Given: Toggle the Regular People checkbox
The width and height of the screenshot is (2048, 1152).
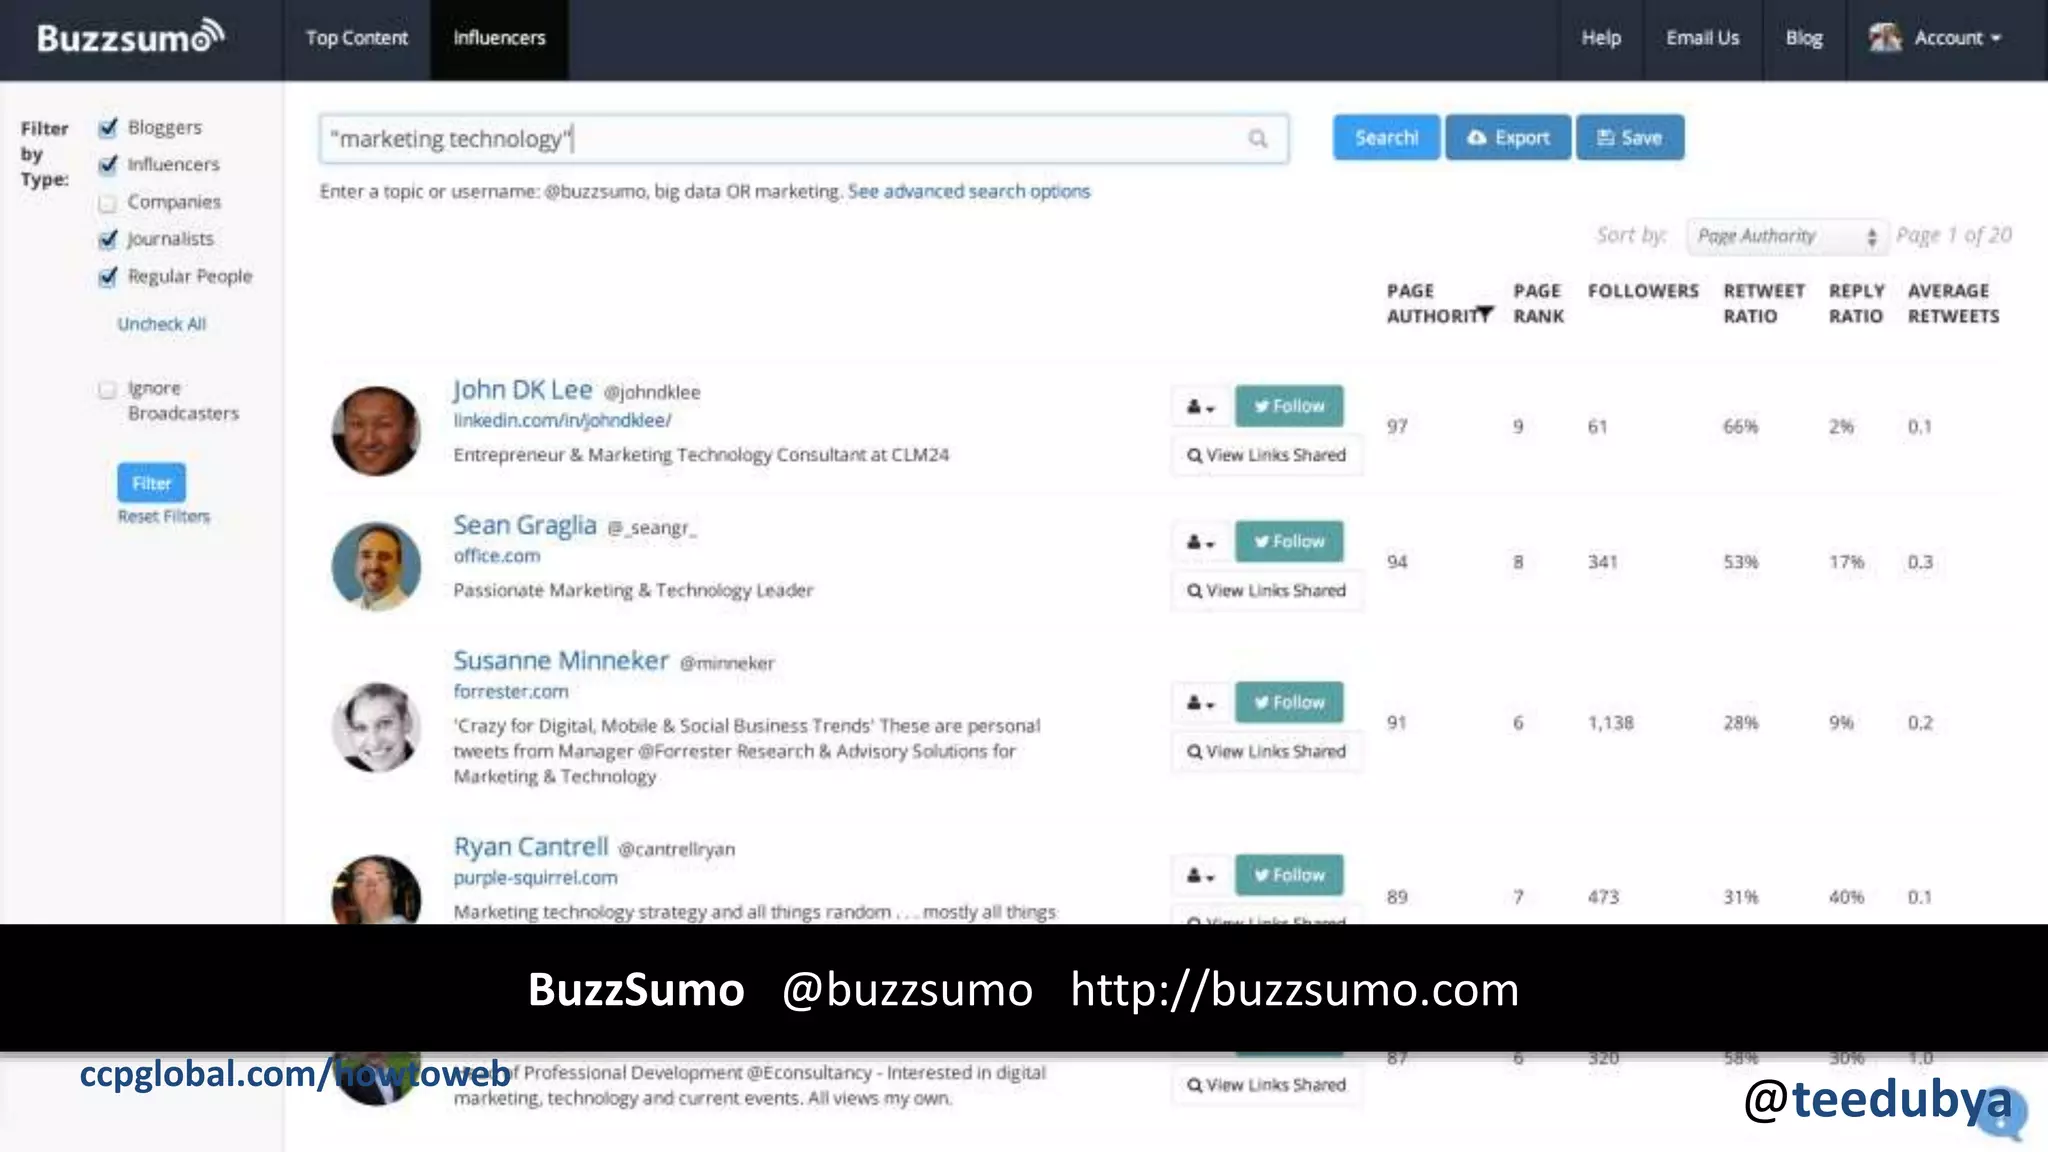Looking at the screenshot, I should [x=108, y=277].
